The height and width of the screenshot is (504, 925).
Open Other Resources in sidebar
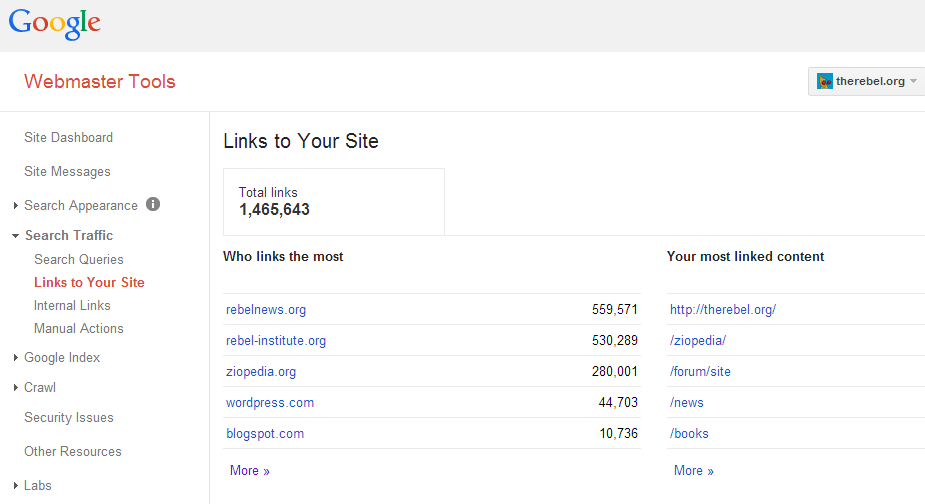click(x=73, y=451)
